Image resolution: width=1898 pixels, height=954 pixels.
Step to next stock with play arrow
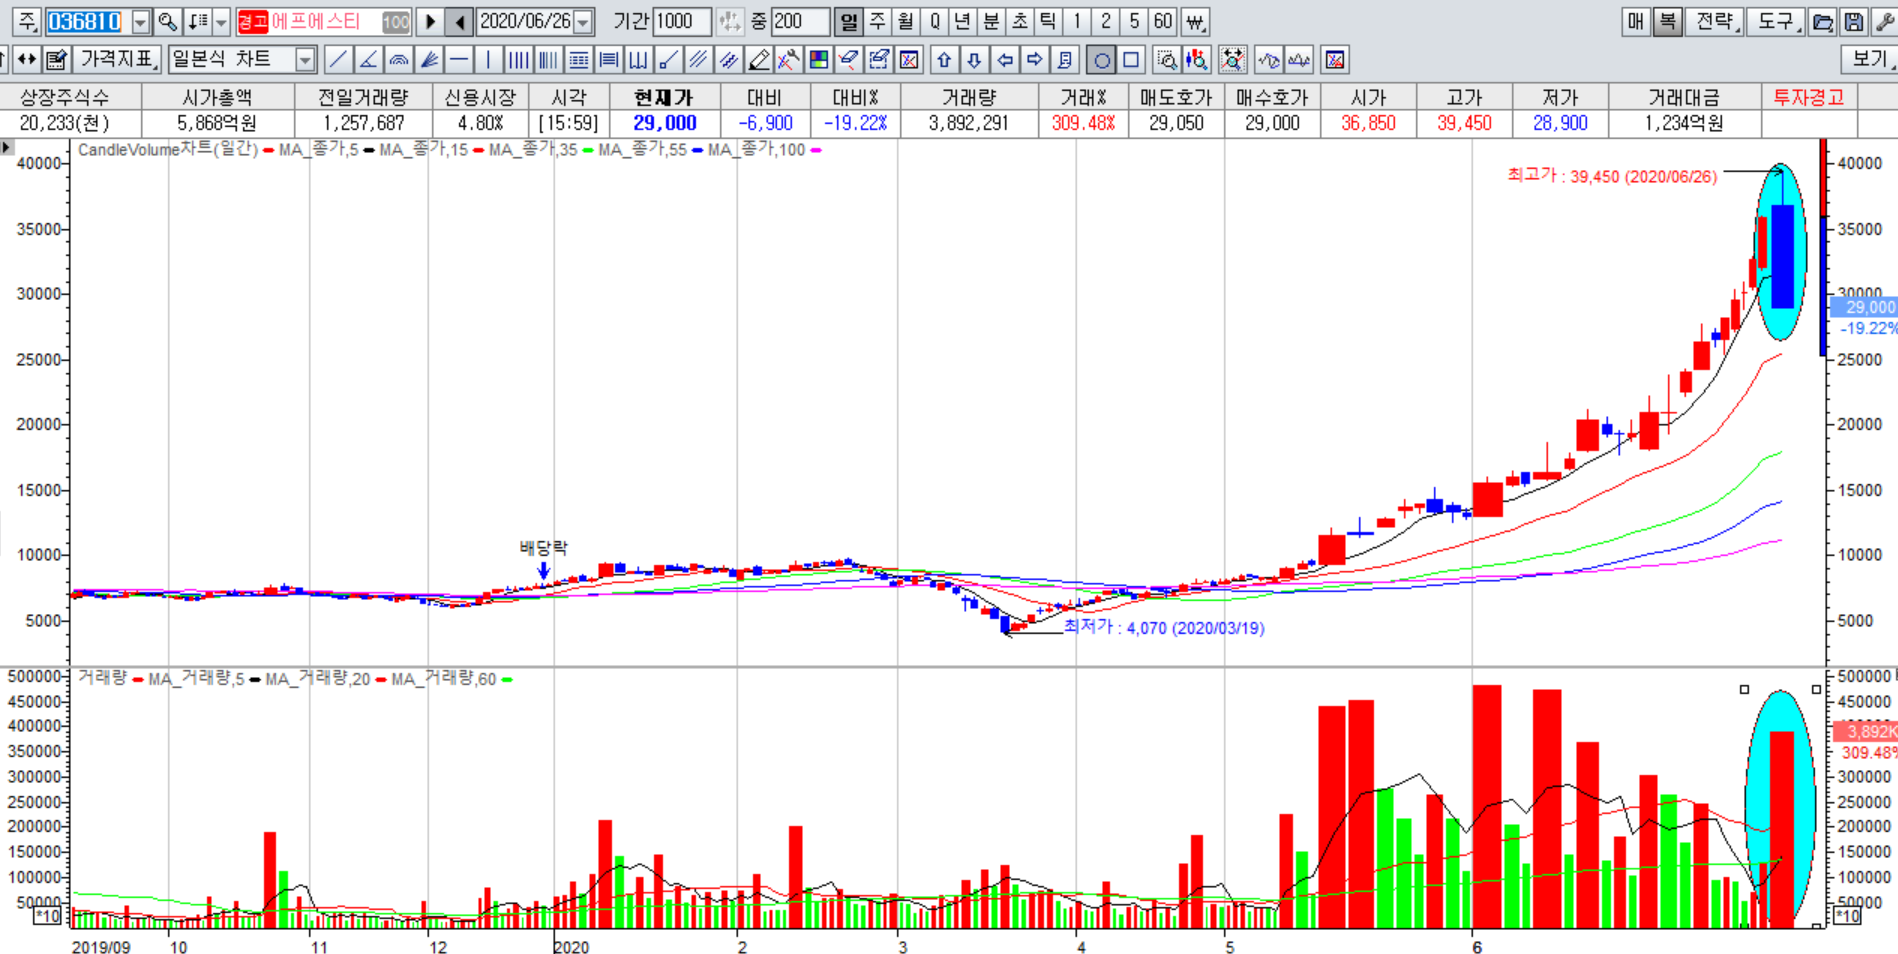tap(430, 21)
